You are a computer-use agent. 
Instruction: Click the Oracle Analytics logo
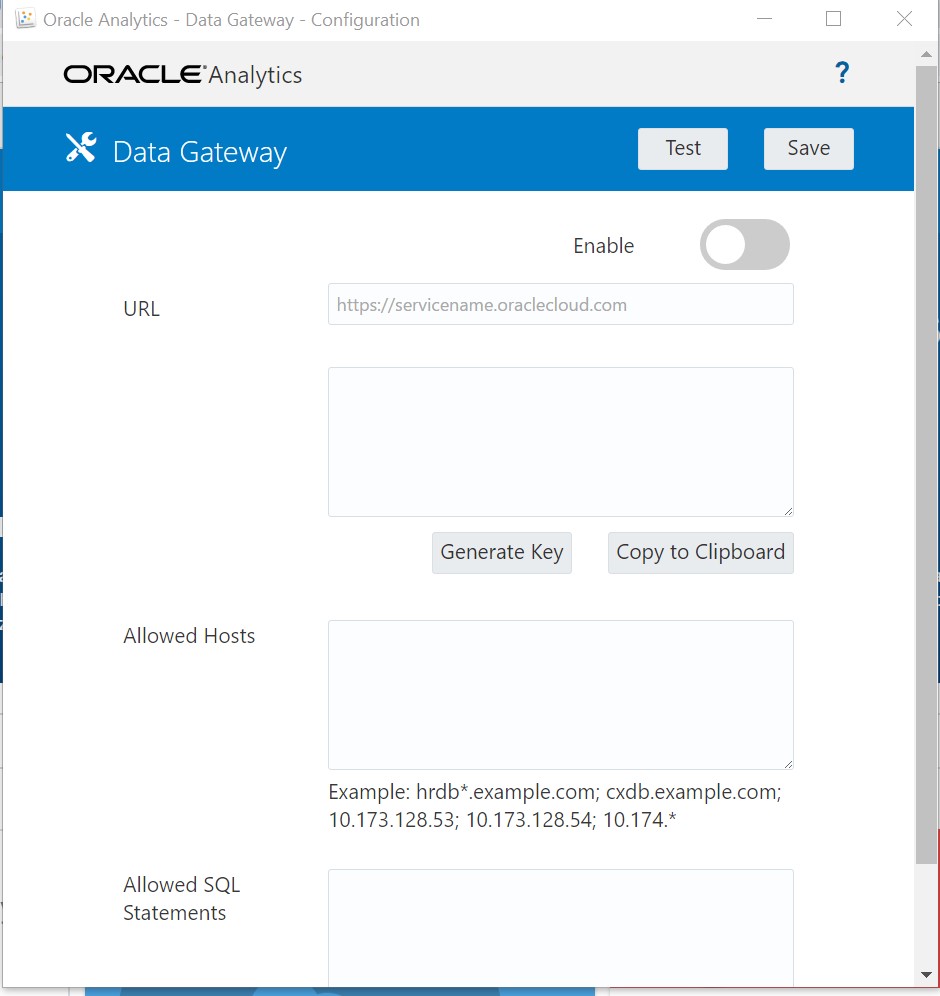click(182, 74)
